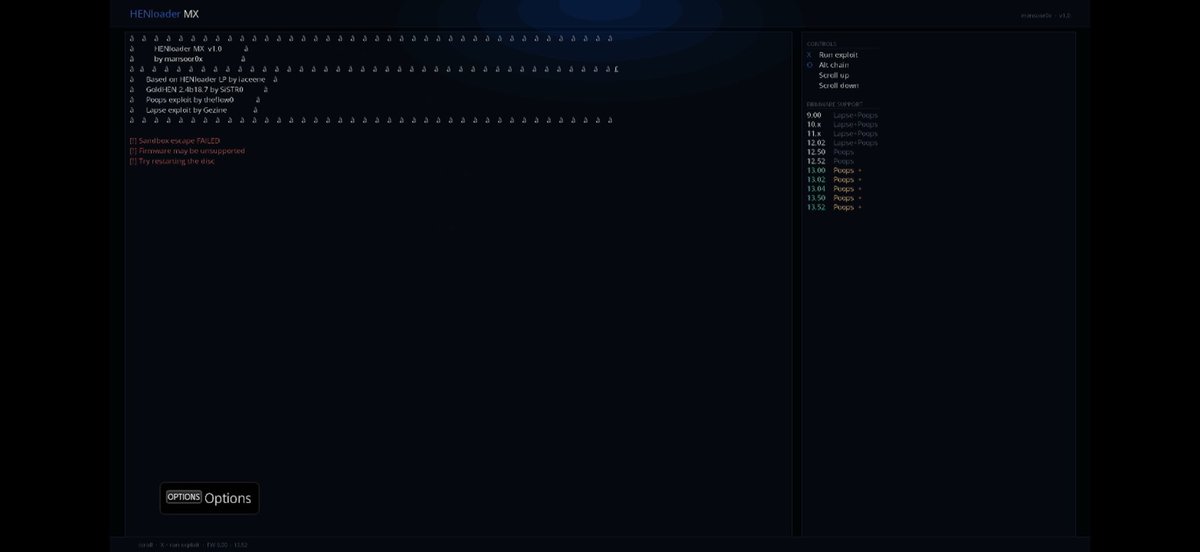Select firmware row 13.52
Screen dimensions: 1200x552
[834, 207]
